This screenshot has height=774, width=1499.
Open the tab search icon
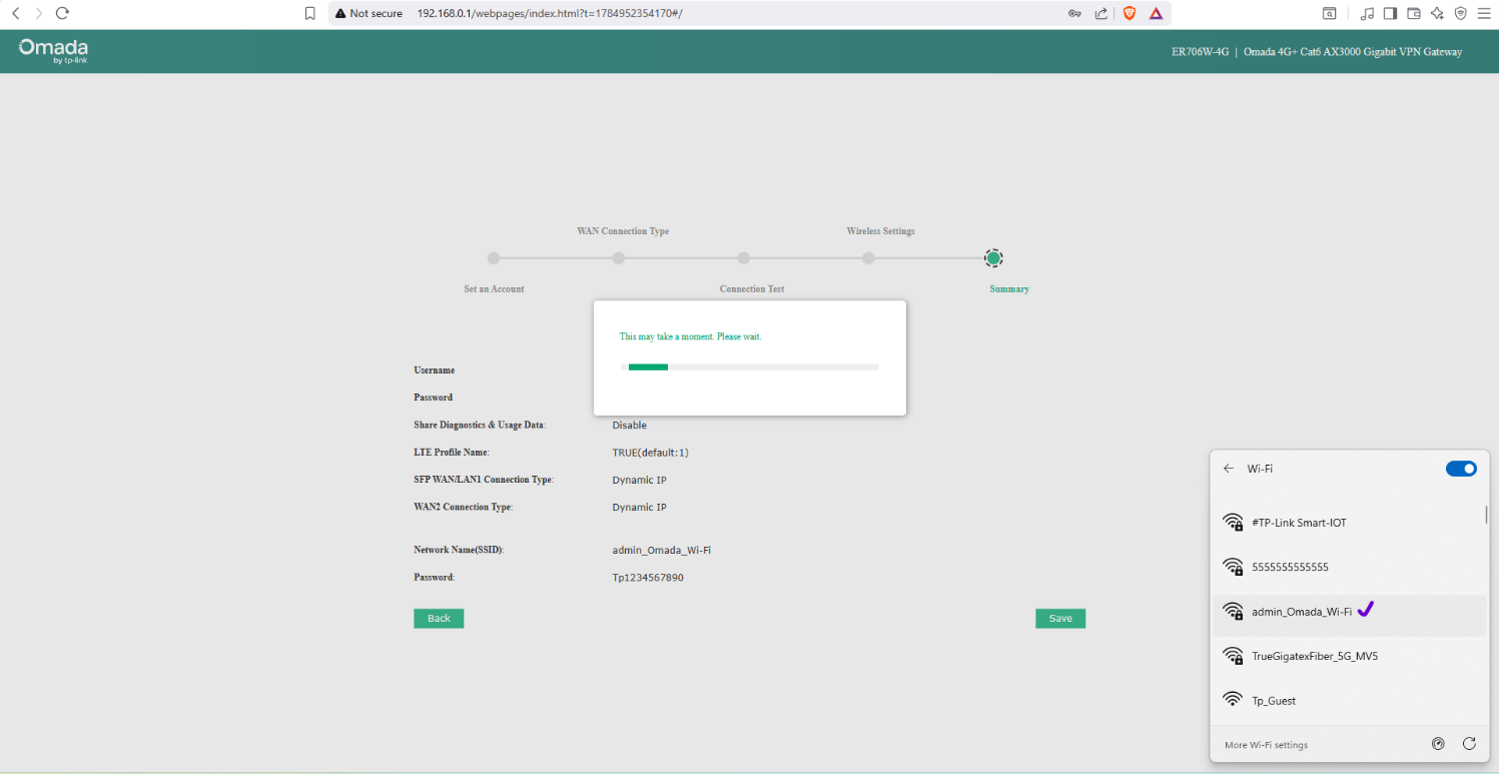pos(1330,13)
